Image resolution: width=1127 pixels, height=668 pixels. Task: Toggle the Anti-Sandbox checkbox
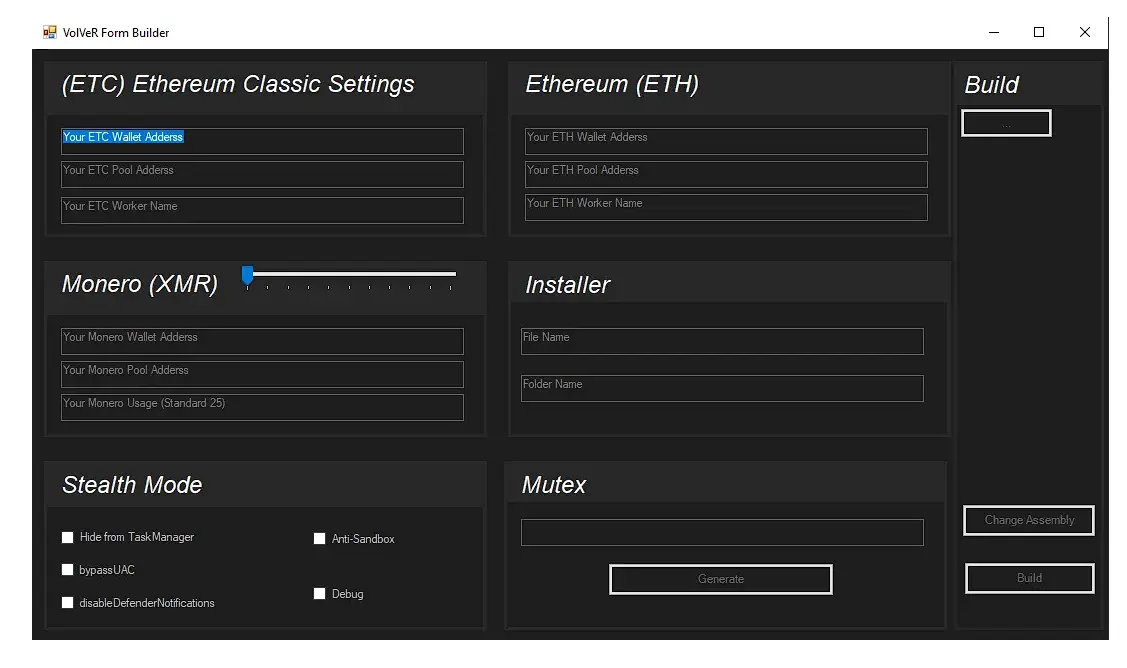pos(320,538)
